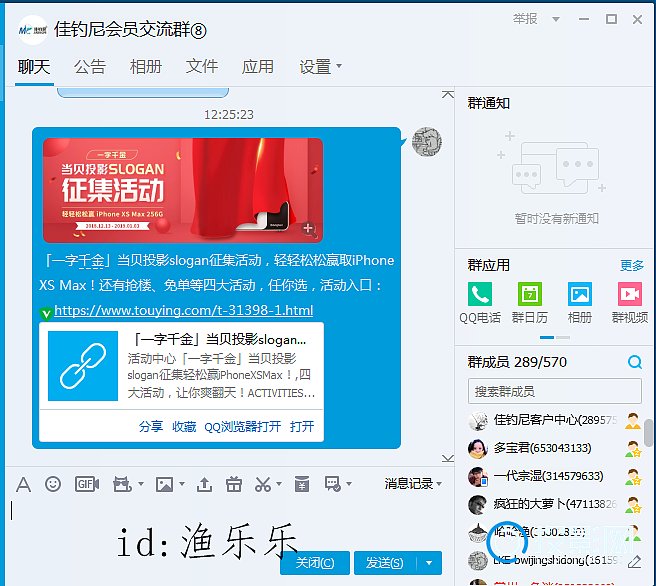Image resolution: width=656 pixels, height=586 pixels.
Task: Select member 疯狂的大萝卜
Action: [555, 504]
